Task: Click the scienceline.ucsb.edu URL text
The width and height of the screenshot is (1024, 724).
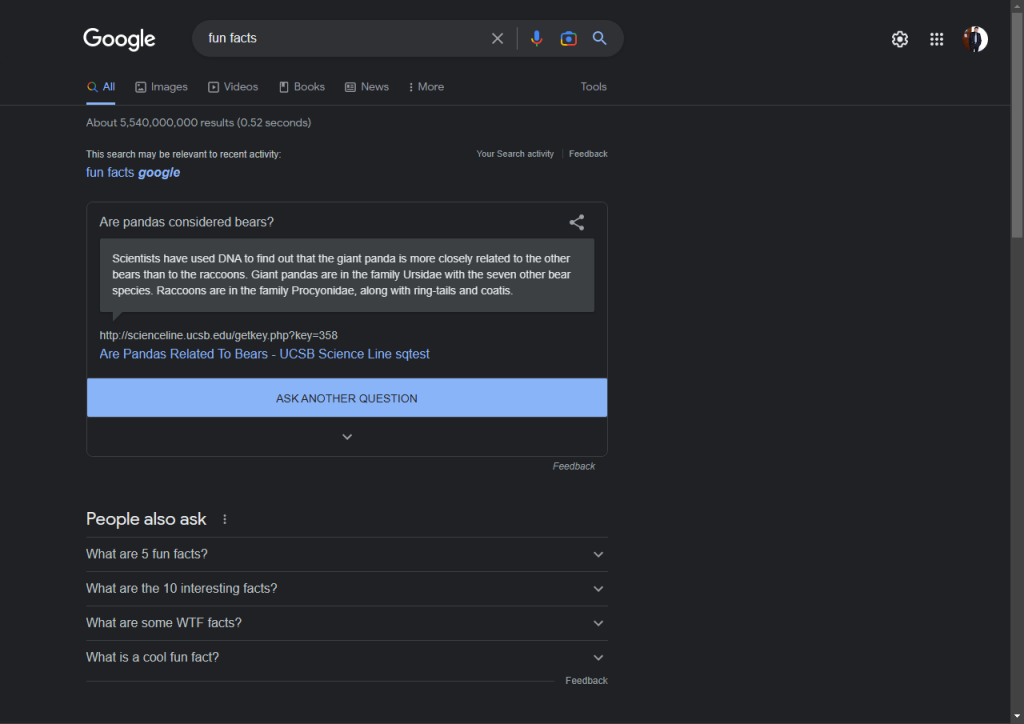Action: click(x=218, y=336)
